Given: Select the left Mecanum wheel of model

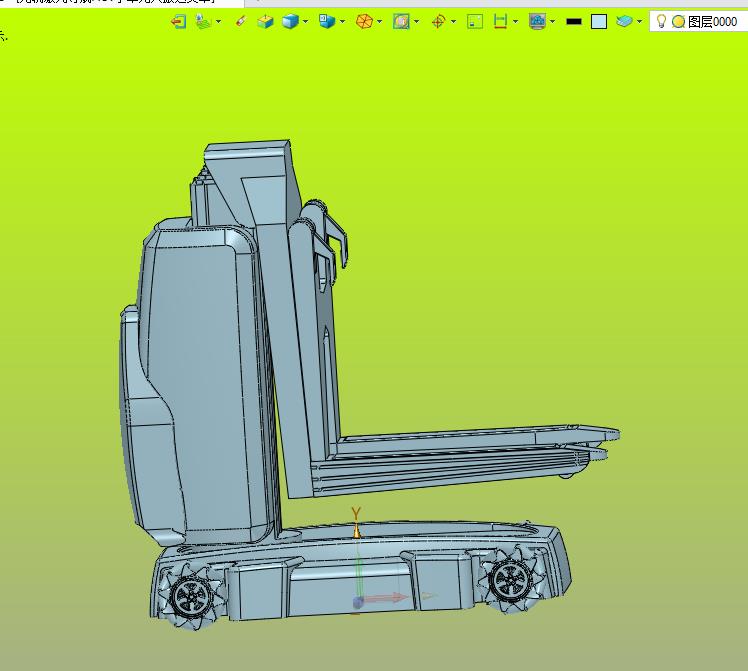Looking at the screenshot, I should [x=191, y=595].
